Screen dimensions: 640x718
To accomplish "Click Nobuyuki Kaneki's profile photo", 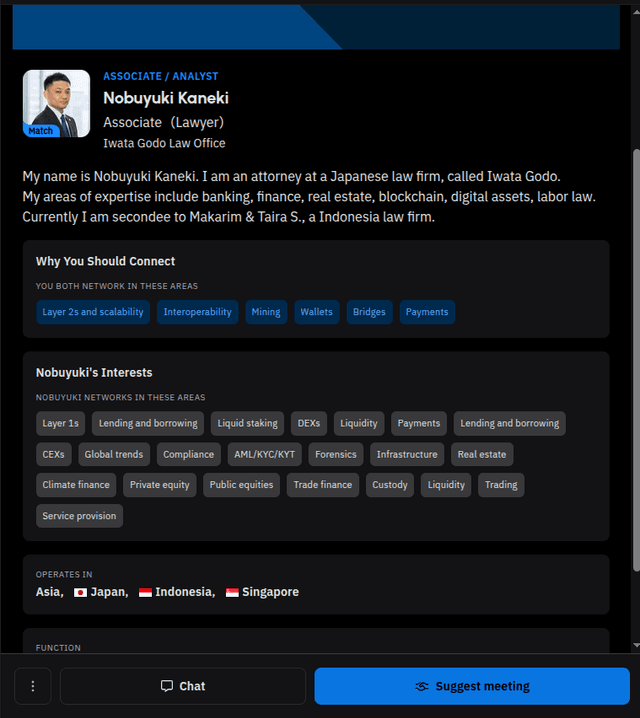I will coord(56,103).
